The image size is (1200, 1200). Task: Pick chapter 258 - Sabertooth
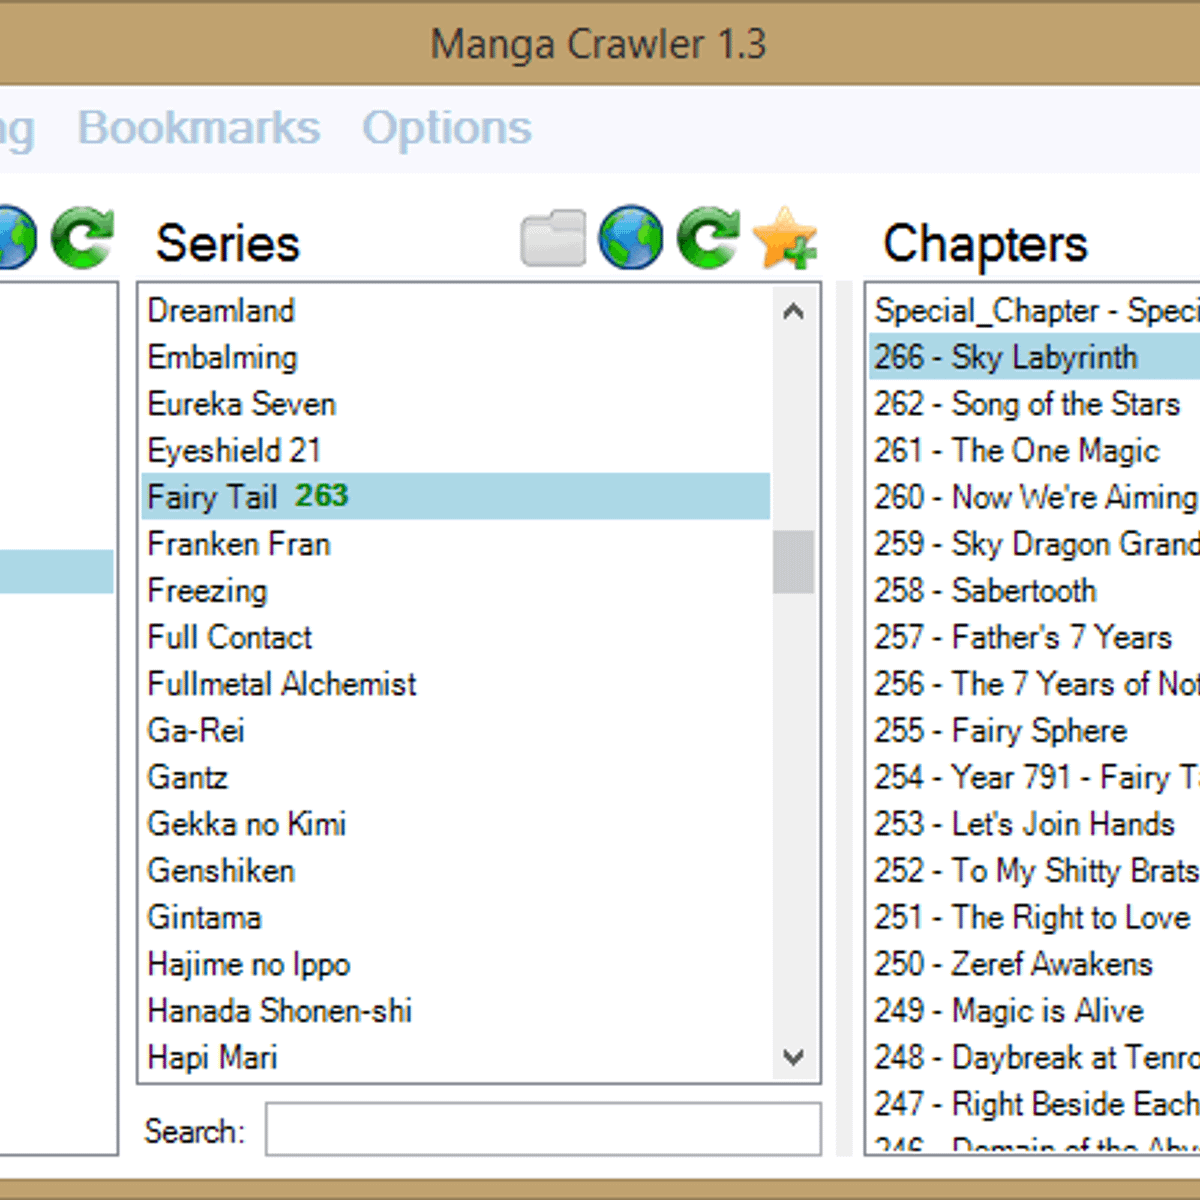tap(985, 590)
